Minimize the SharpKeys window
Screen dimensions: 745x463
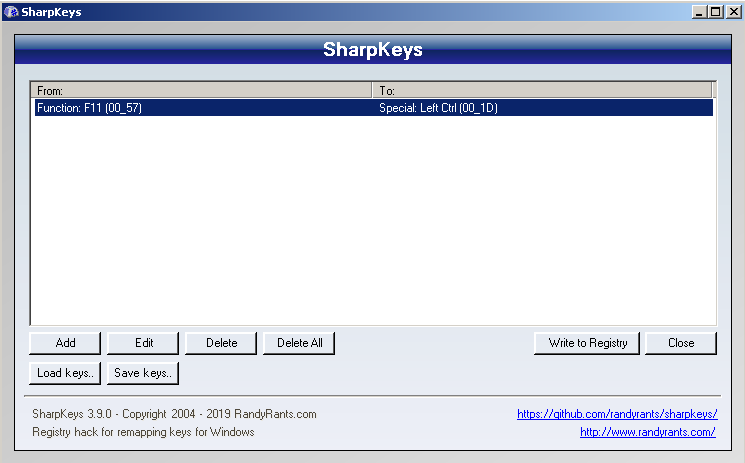699,12
